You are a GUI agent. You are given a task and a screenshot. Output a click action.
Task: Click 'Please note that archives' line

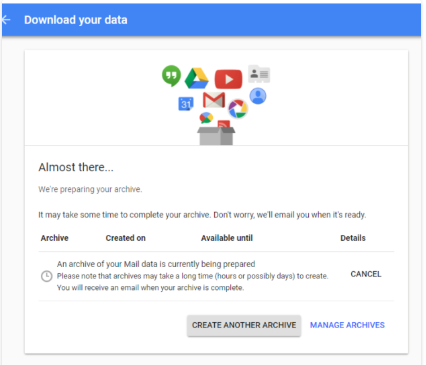[193, 276]
